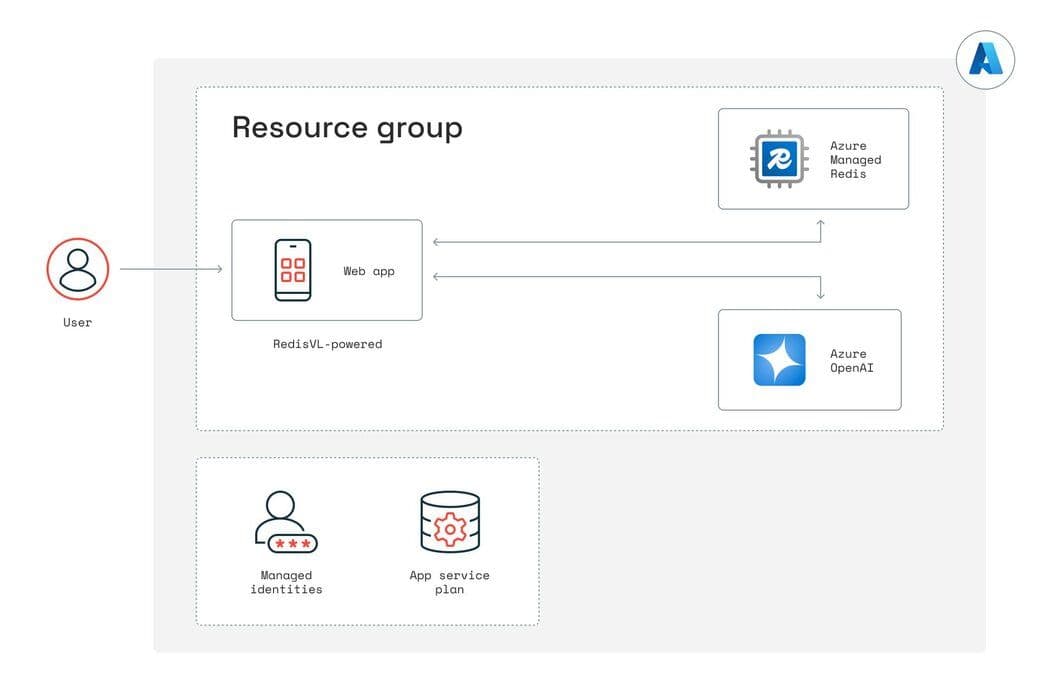Click the Azure logo in the top-right corner
1038x683 pixels.
(986, 60)
